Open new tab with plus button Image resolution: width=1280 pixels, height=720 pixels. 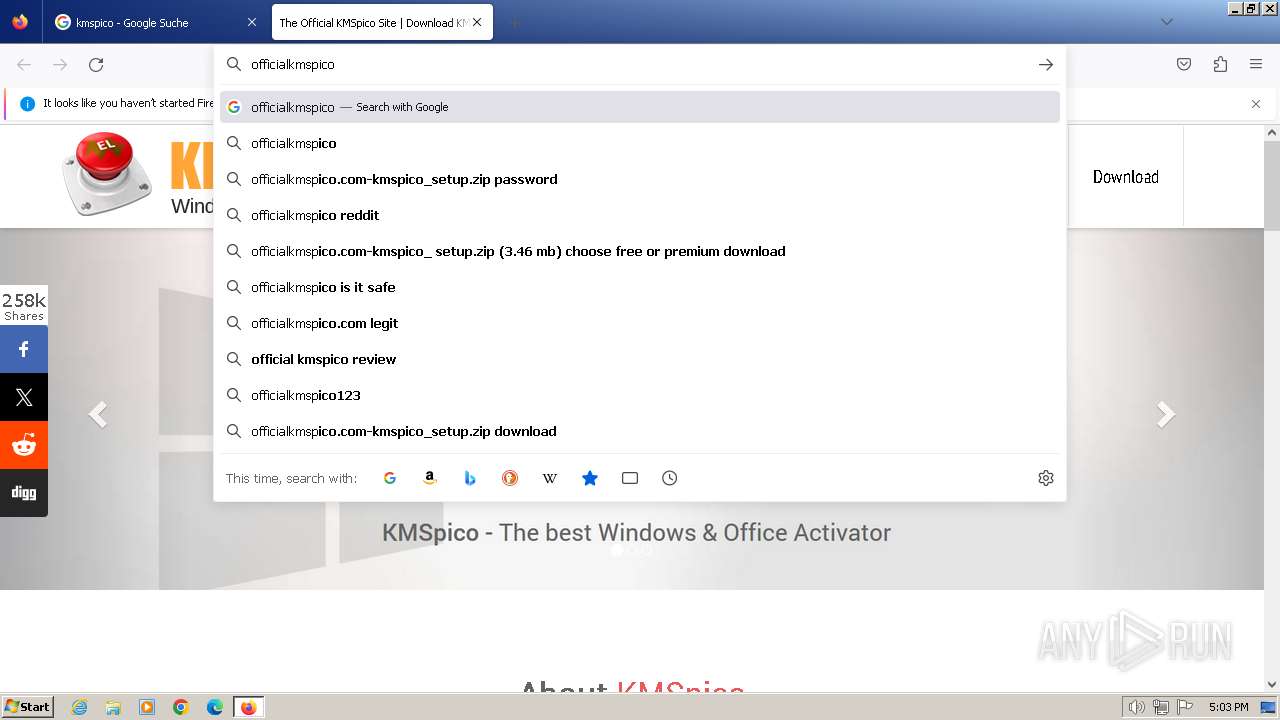pos(514,22)
